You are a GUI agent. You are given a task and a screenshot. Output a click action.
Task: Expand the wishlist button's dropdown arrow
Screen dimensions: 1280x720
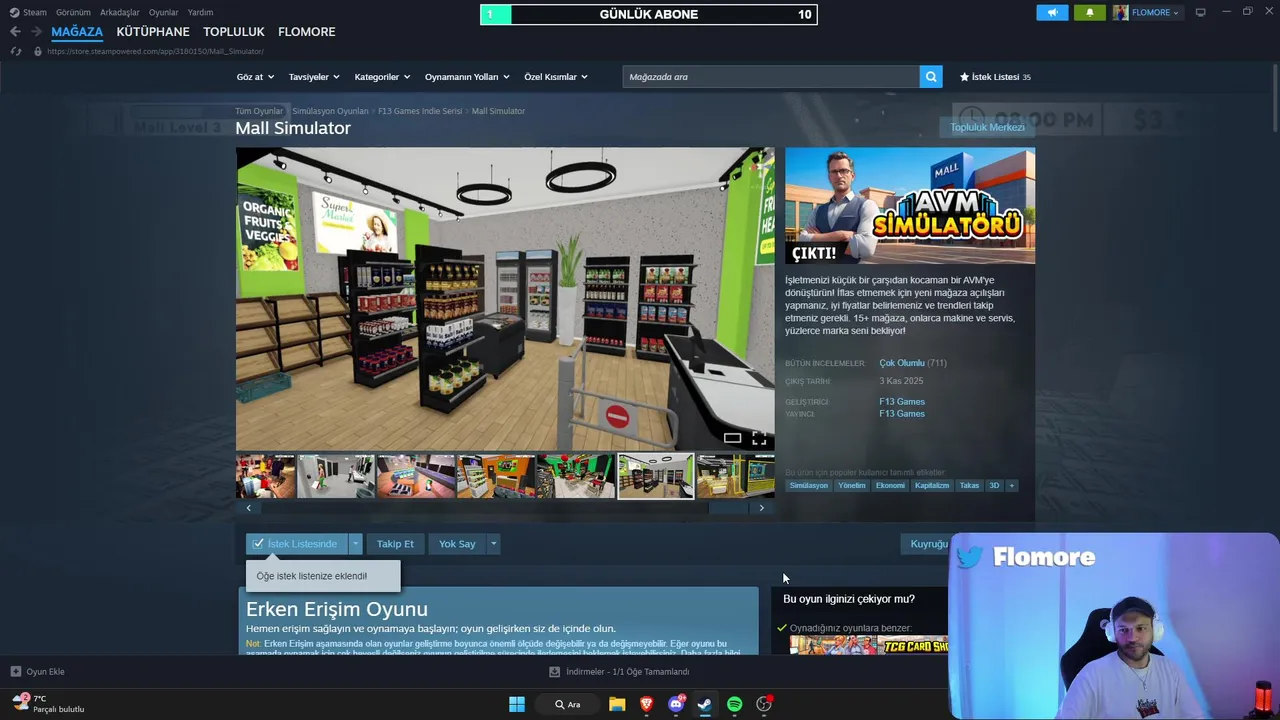tap(355, 544)
